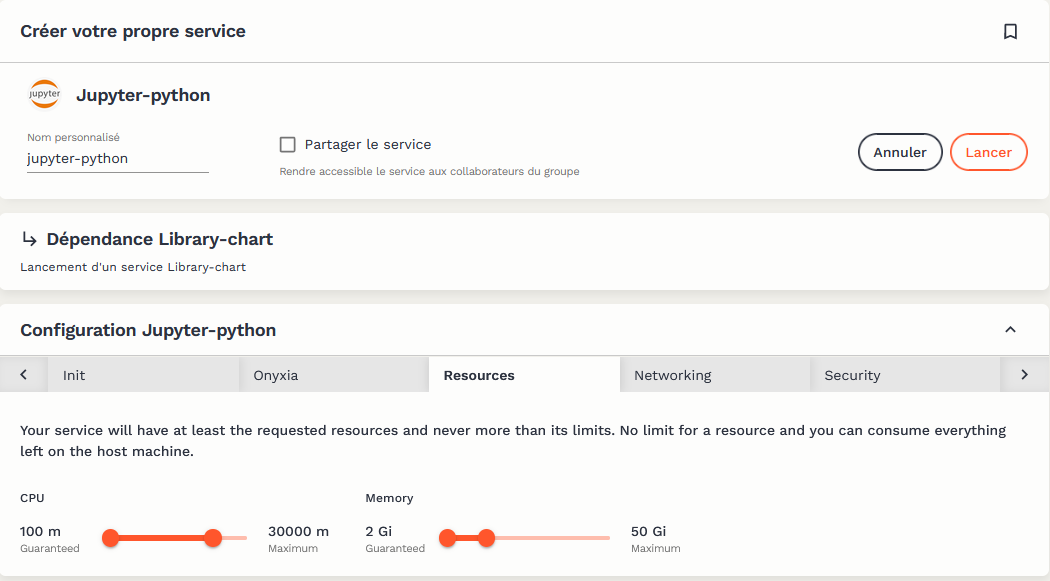
Task: Focus the Nom personnalisé text field
Action: pos(117,159)
